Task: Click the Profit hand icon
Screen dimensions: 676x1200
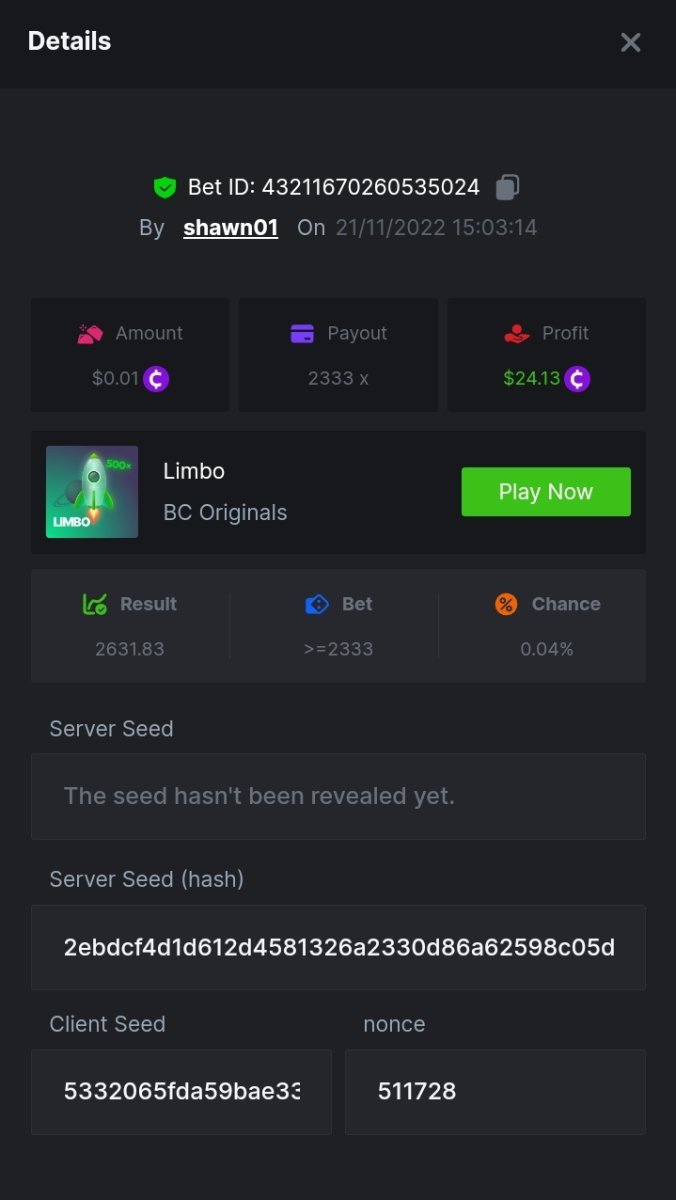Action: point(517,334)
